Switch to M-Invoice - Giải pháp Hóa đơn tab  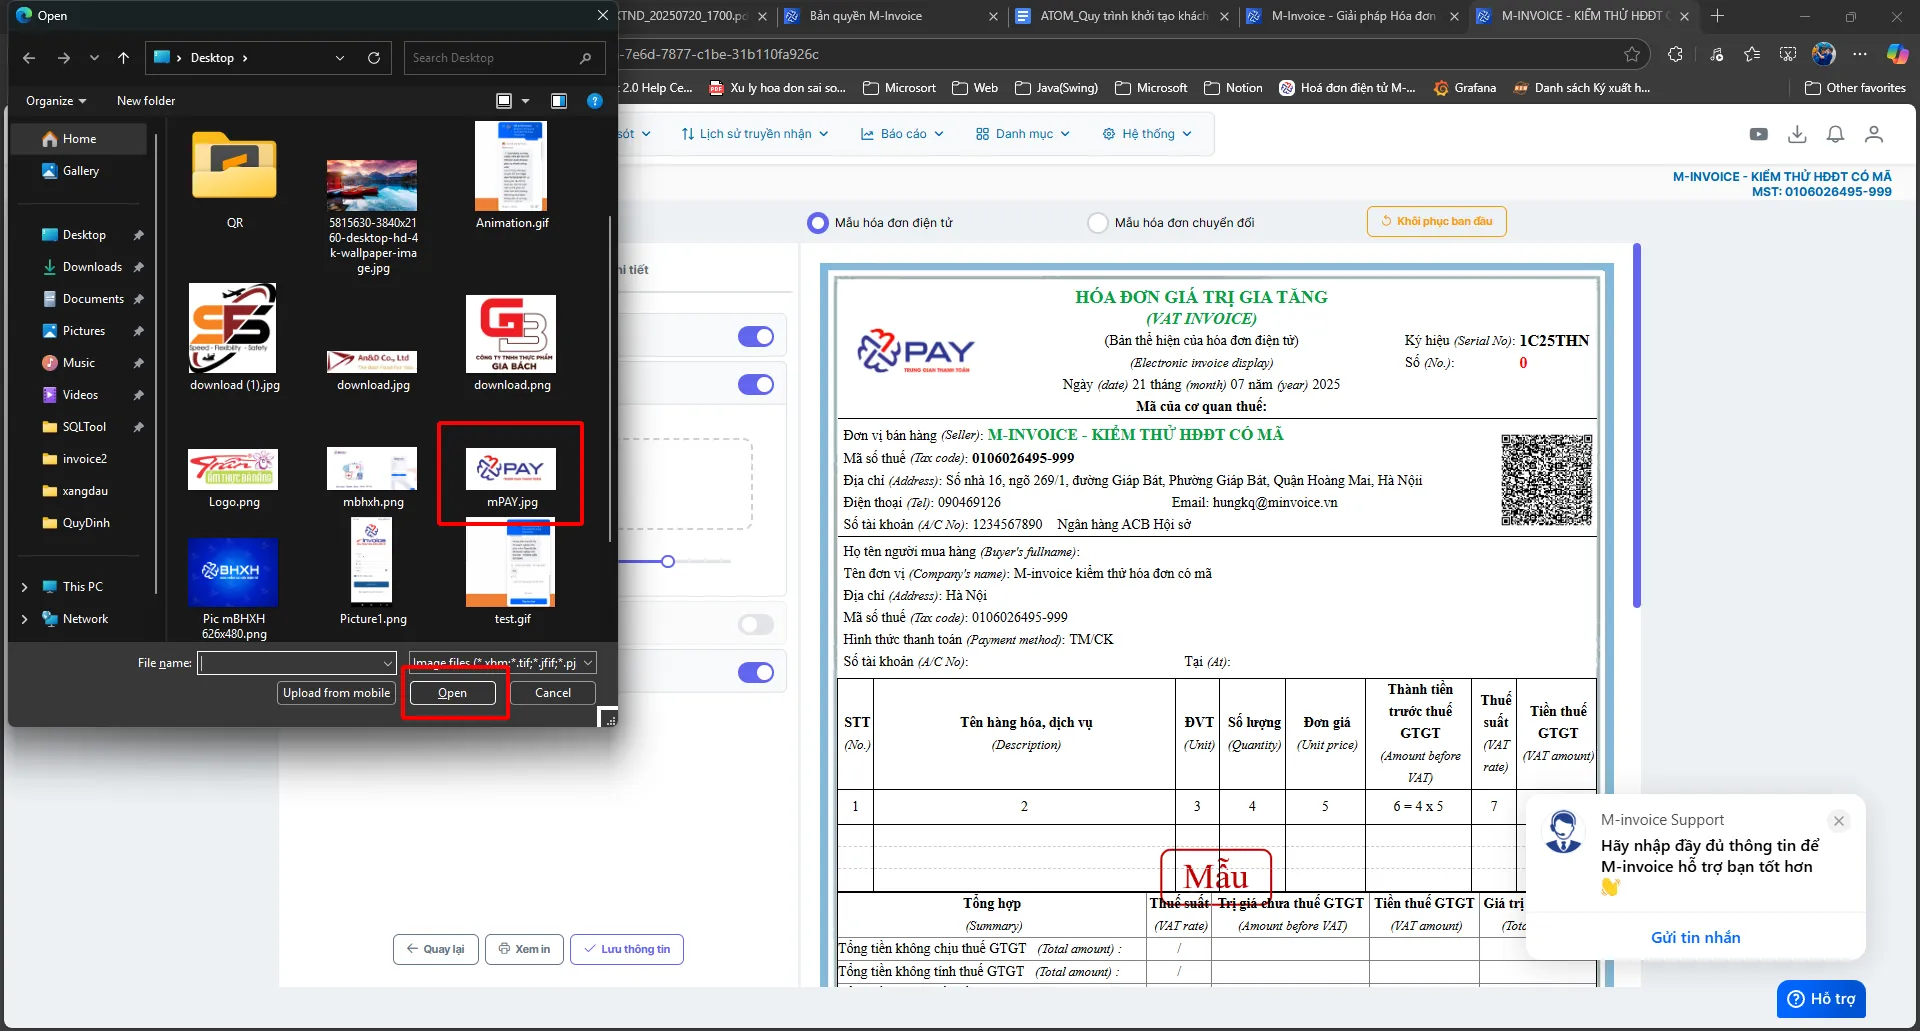tap(1352, 16)
